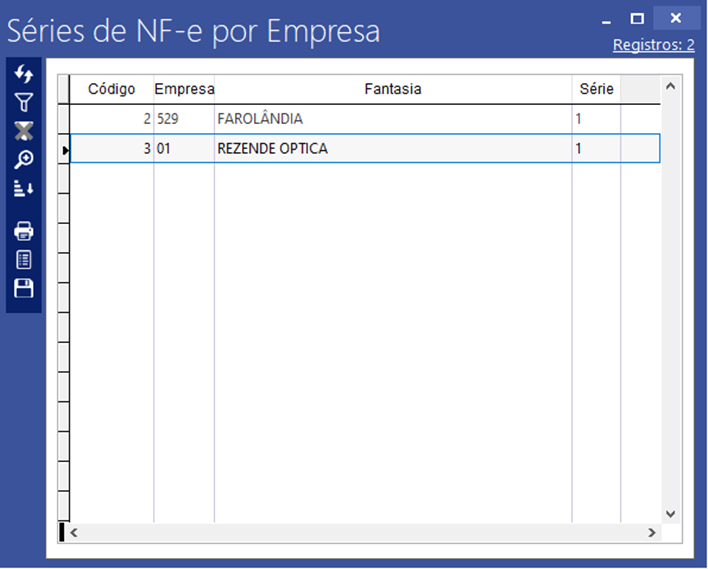Click the vertical scrollbar up arrow
This screenshot has height=569, width=708.
click(x=671, y=87)
